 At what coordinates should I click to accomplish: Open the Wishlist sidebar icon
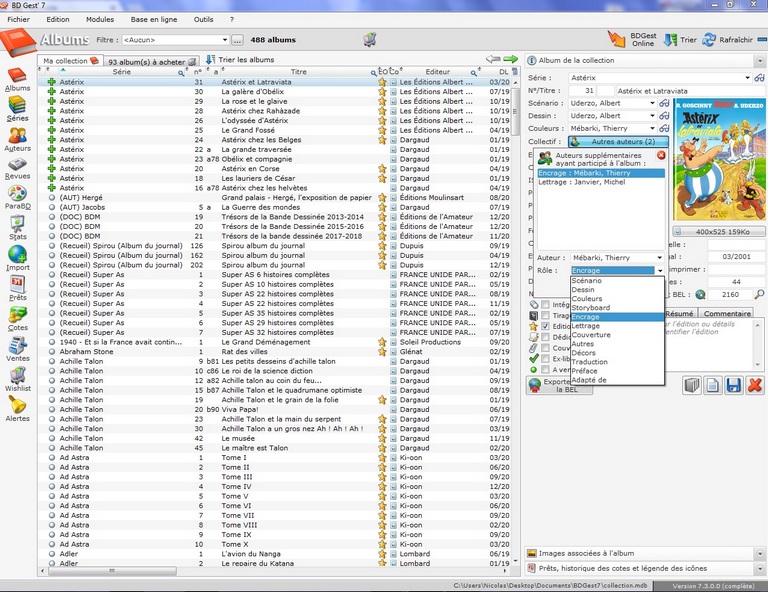tap(17, 376)
